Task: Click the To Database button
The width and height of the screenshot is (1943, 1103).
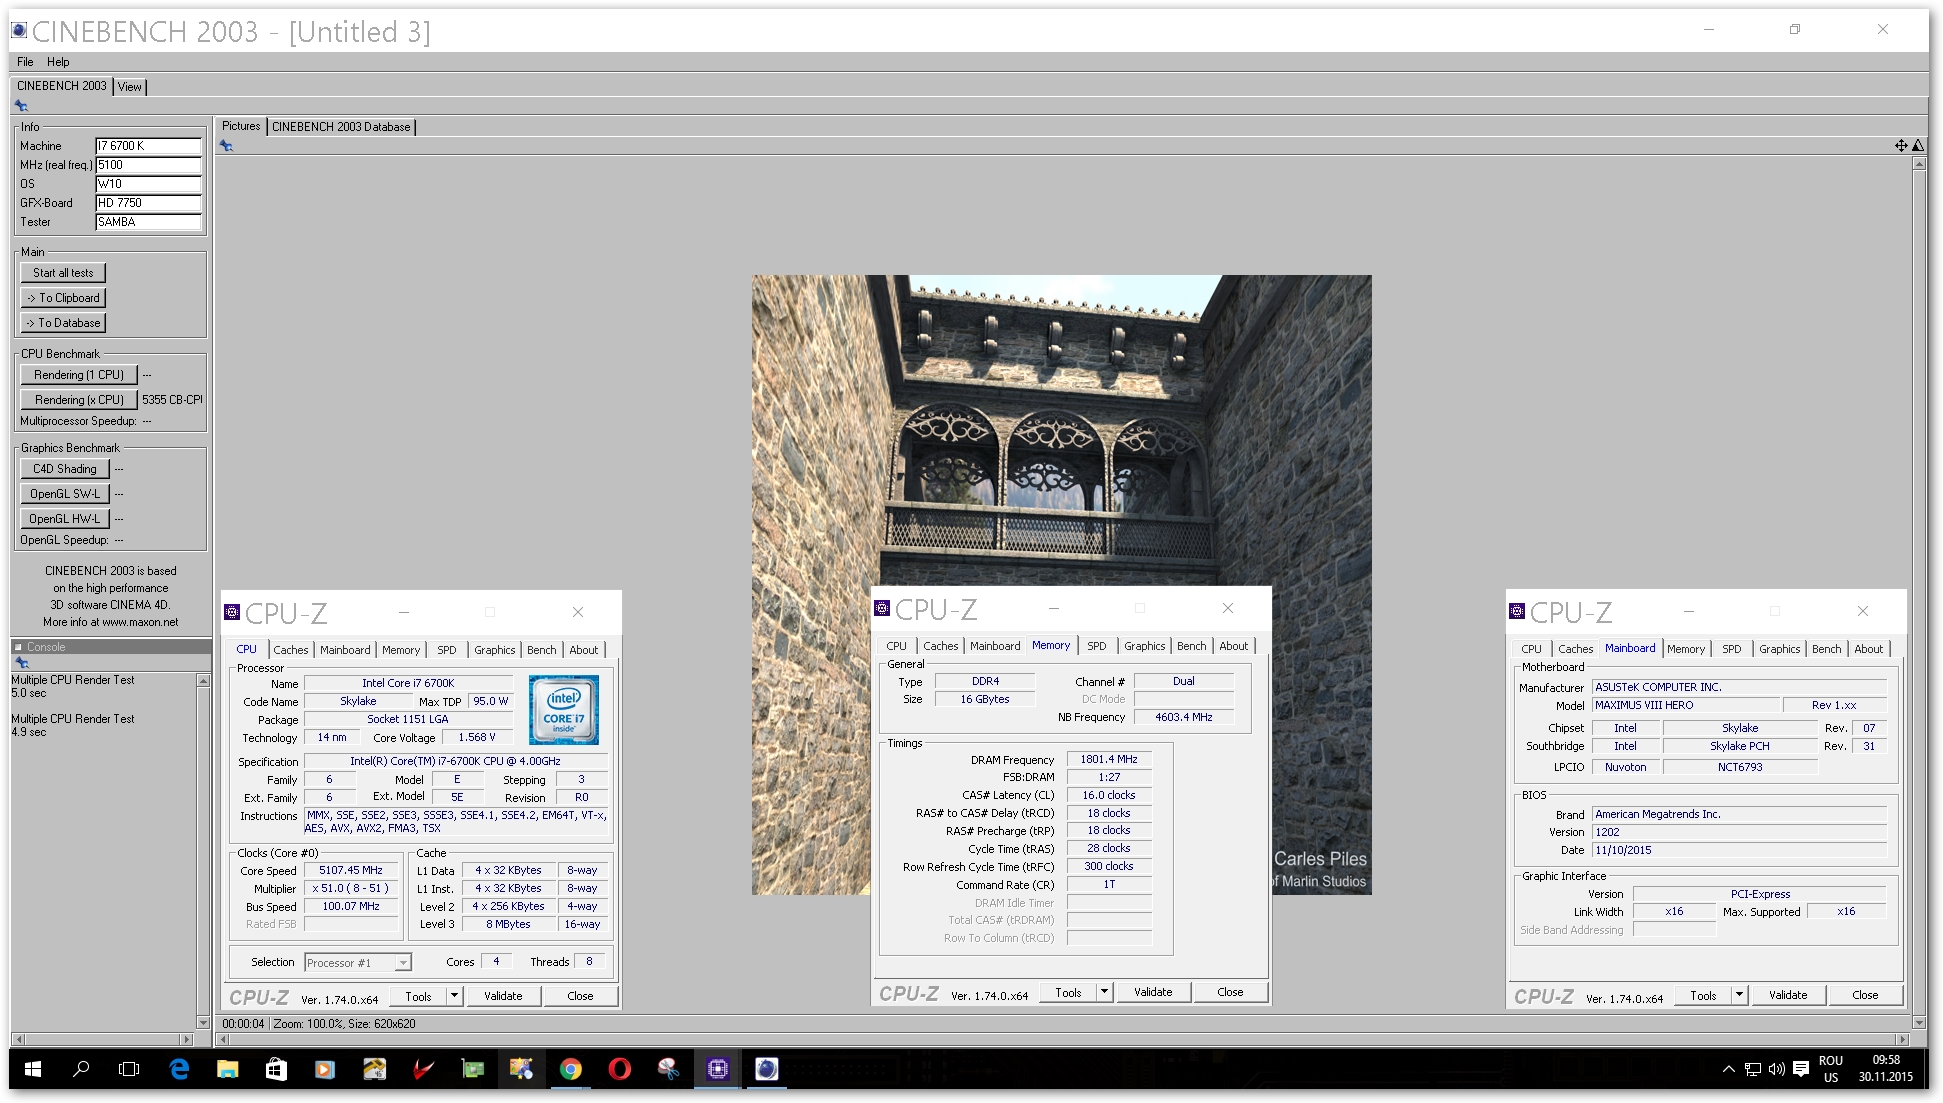Action: point(63,323)
